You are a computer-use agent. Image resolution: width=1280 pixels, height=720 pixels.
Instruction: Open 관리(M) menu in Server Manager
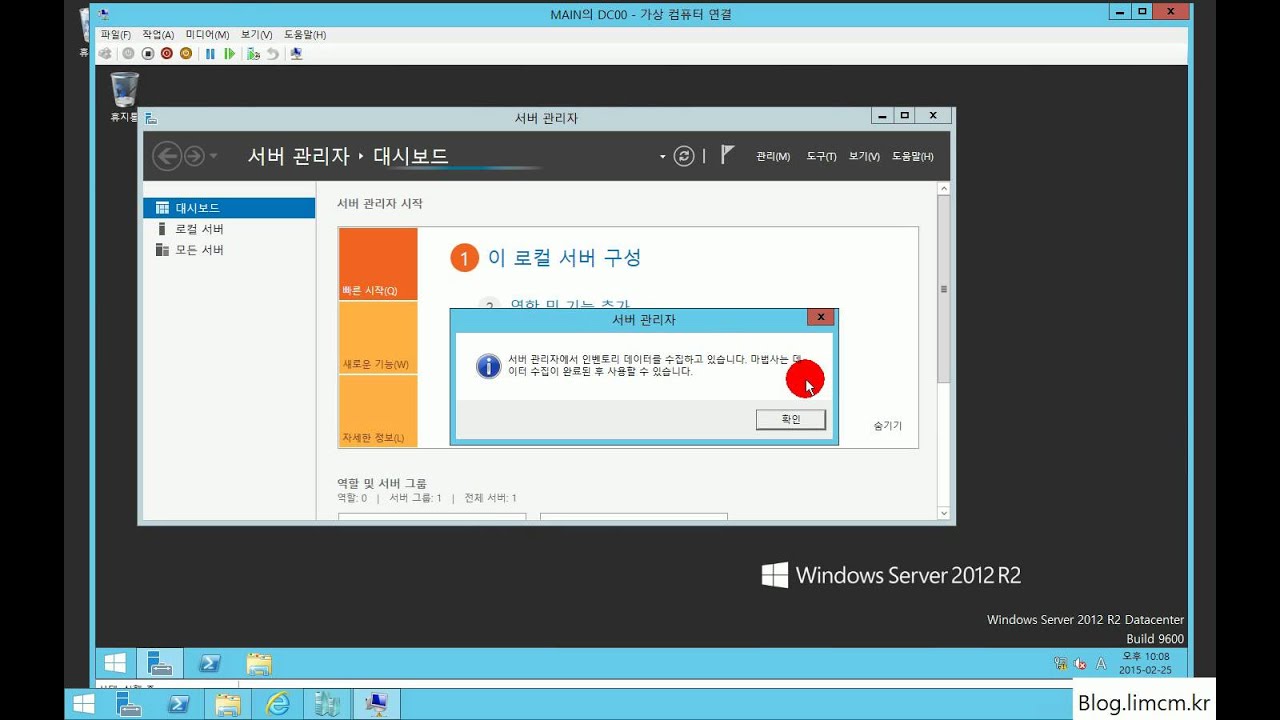pos(773,156)
